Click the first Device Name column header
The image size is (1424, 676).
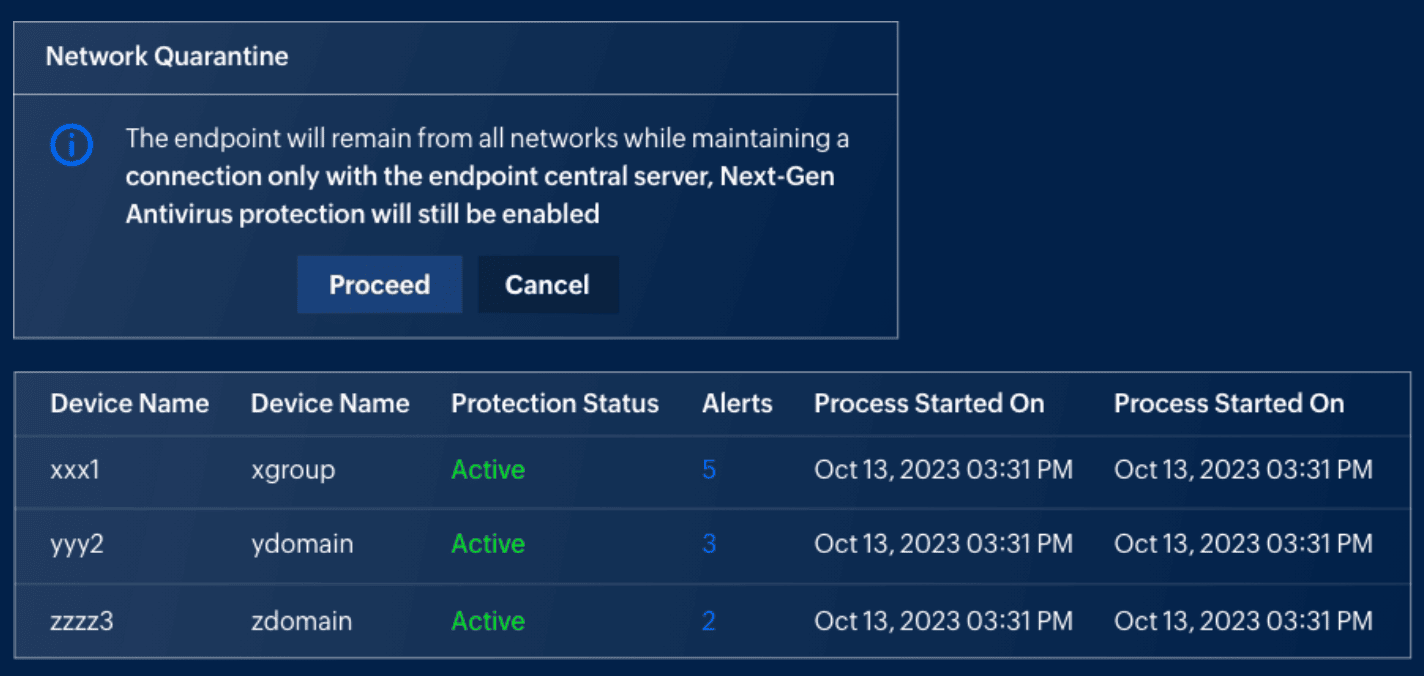pyautogui.click(x=130, y=404)
